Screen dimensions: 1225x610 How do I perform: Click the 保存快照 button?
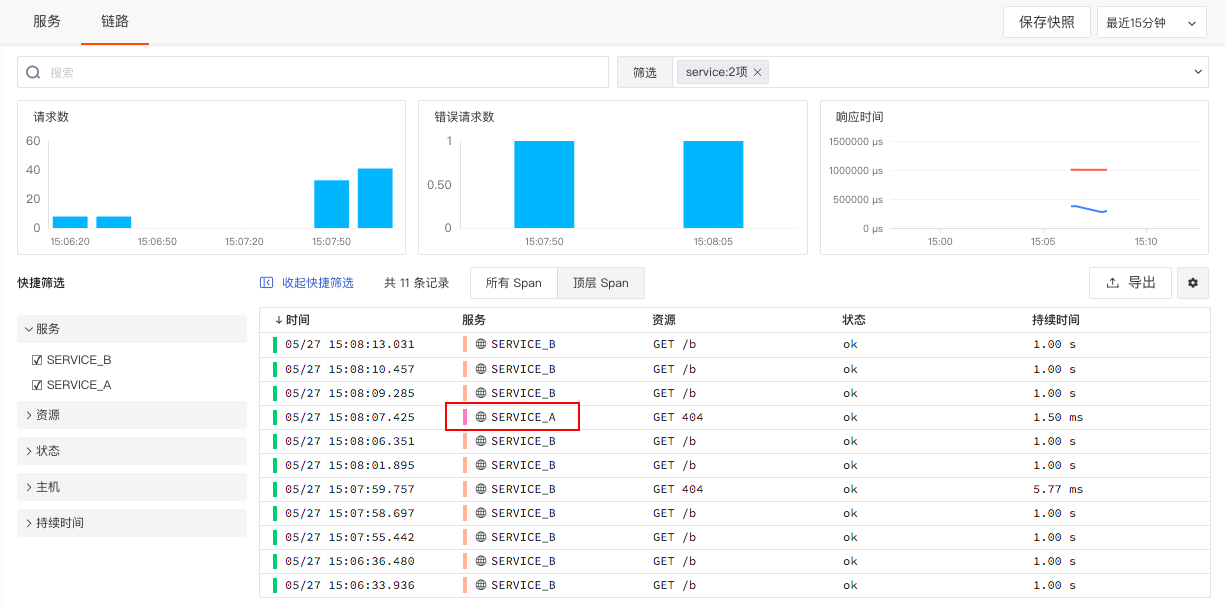(1047, 22)
